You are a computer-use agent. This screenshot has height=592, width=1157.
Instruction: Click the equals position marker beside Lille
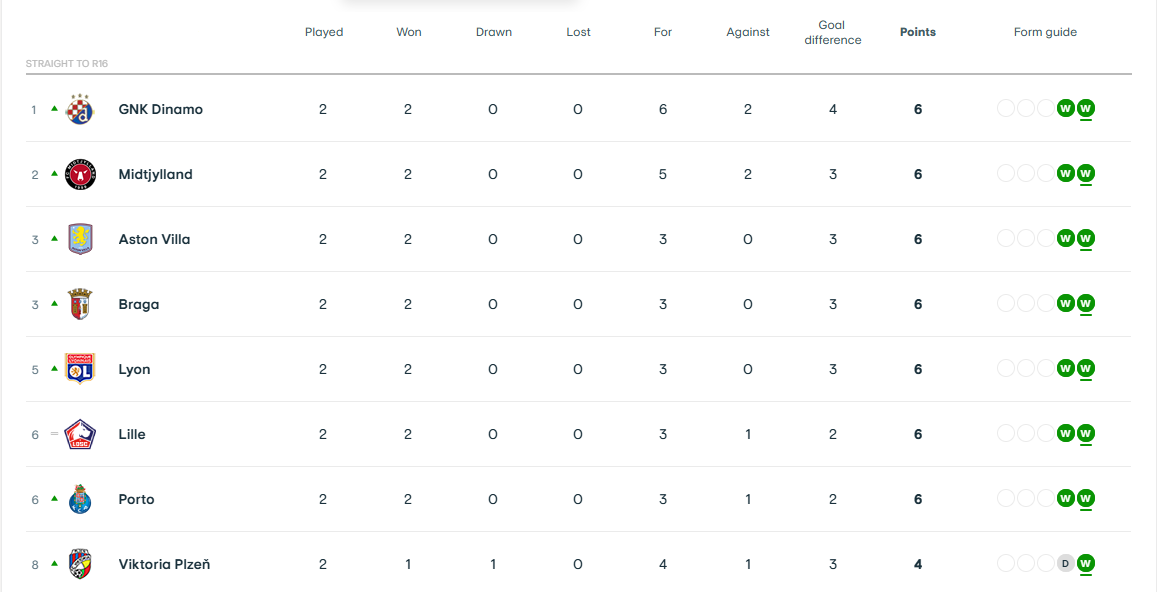(x=54, y=433)
